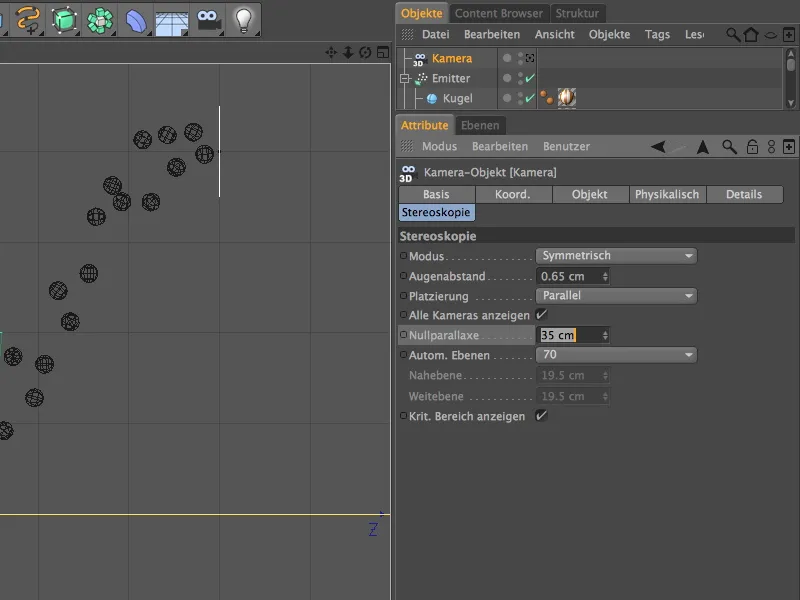800x600 pixels.
Task: Uncheck Alle Kameras anzeigen
Action: tap(541, 315)
